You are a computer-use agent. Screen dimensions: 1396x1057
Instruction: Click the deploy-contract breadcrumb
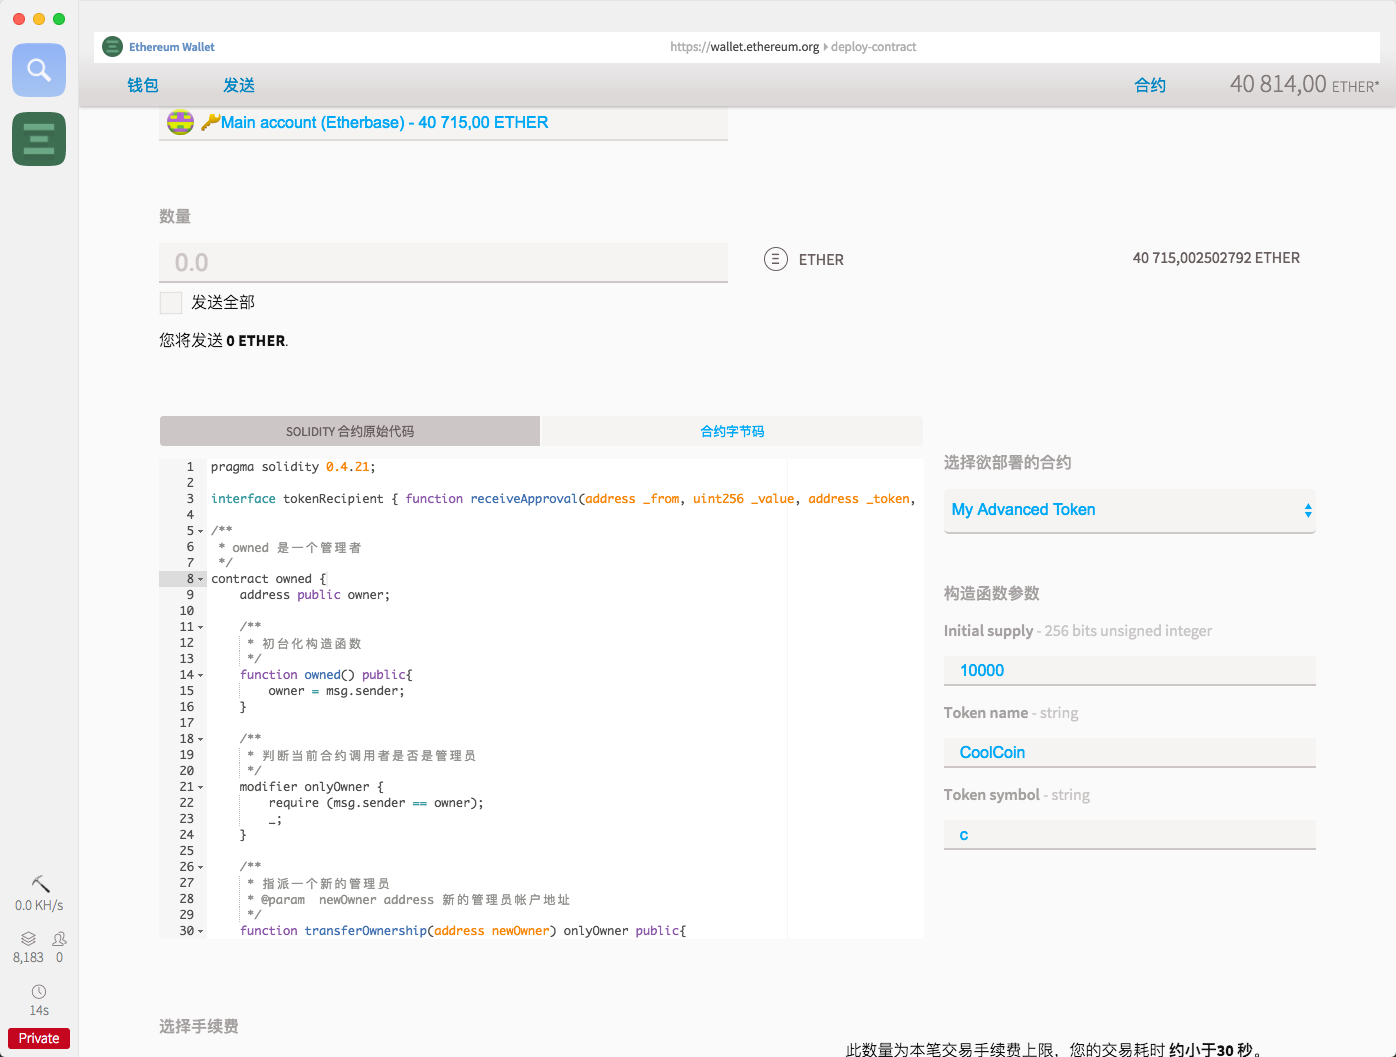pos(873,47)
